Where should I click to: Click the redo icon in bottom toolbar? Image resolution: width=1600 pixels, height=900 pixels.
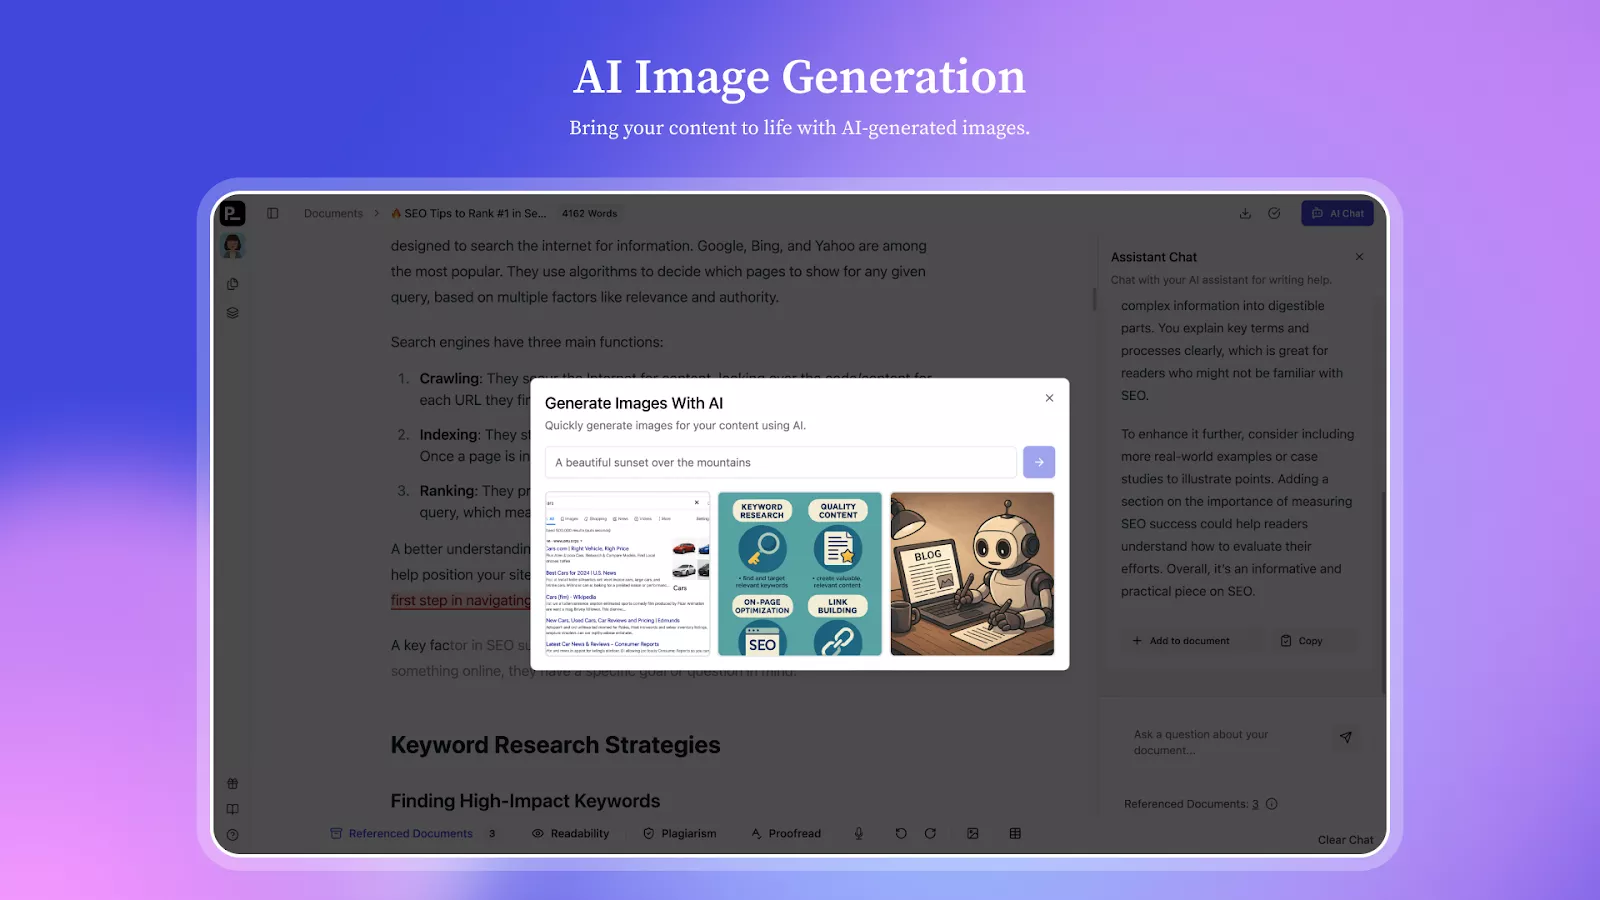tap(930, 833)
